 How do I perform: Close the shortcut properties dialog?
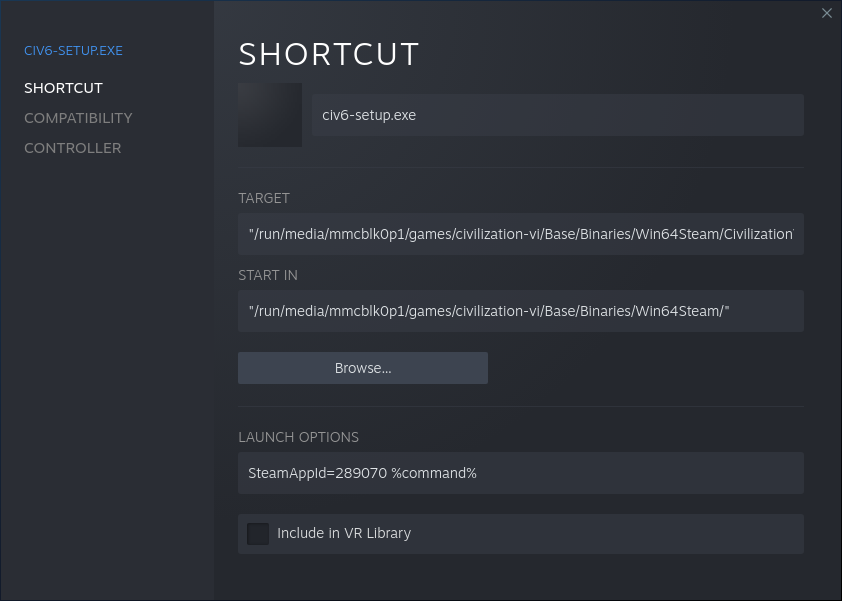click(826, 13)
